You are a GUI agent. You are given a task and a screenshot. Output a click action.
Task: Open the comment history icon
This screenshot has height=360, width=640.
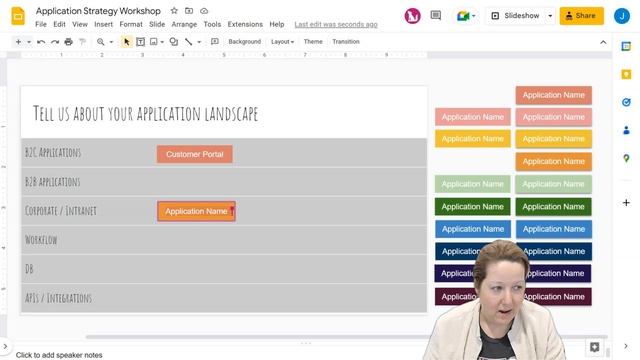pos(436,16)
